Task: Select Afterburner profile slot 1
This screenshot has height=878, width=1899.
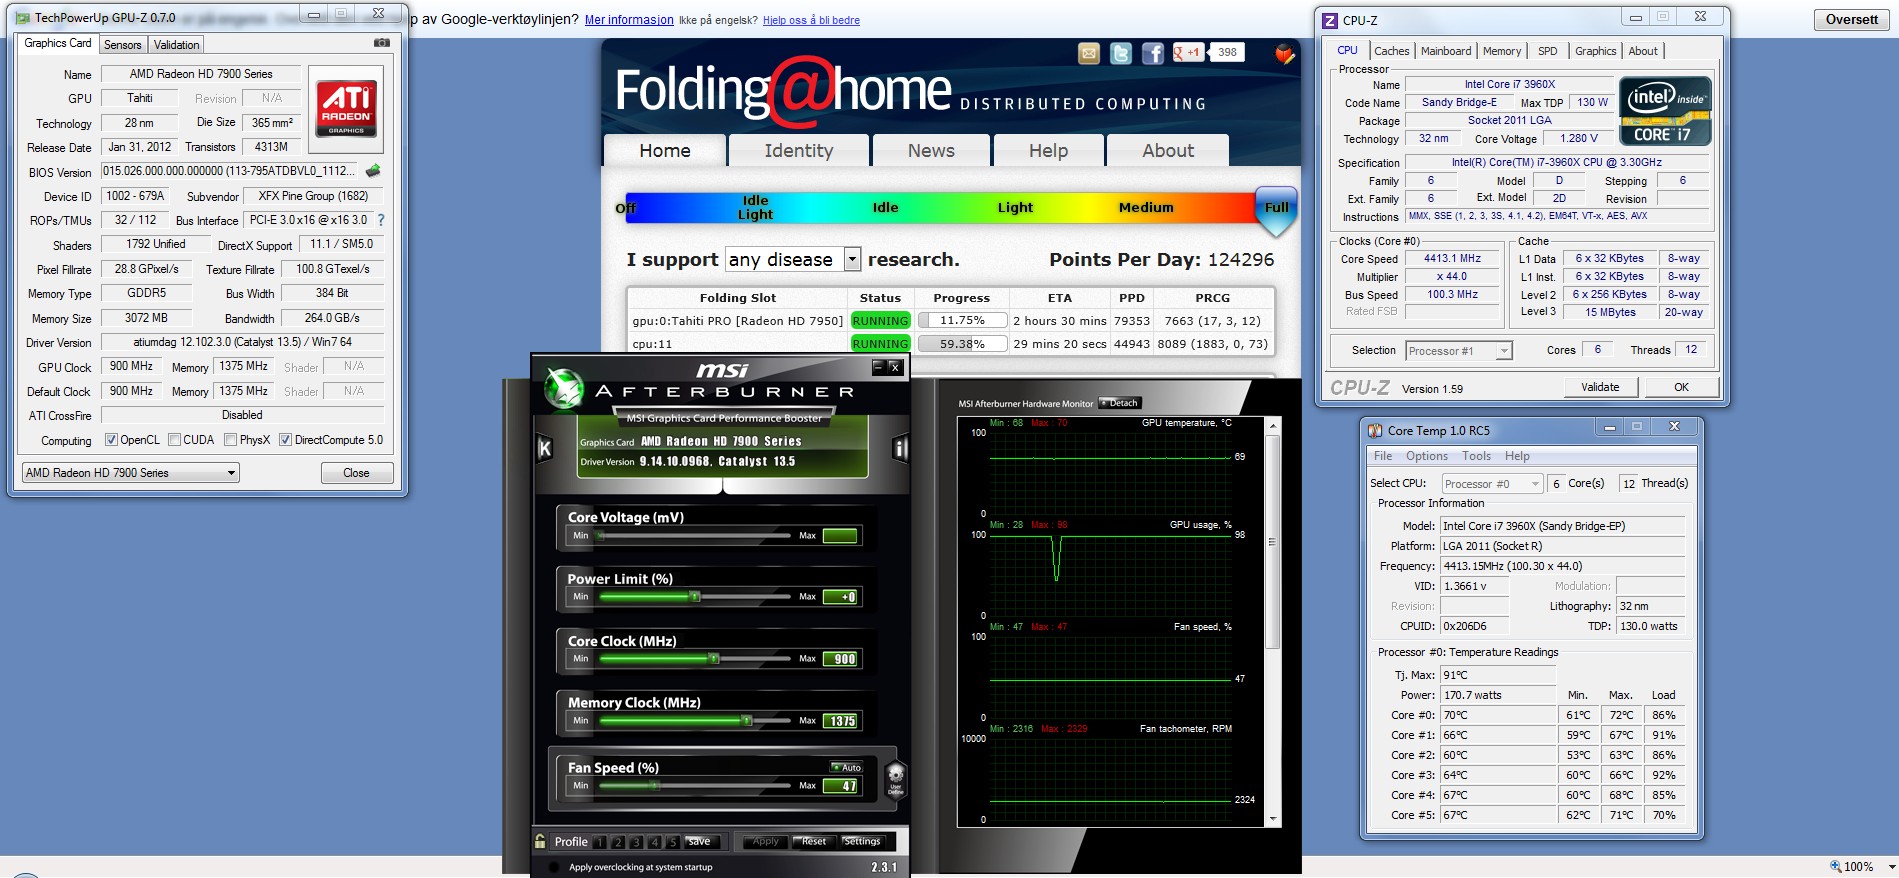Action: pos(600,842)
